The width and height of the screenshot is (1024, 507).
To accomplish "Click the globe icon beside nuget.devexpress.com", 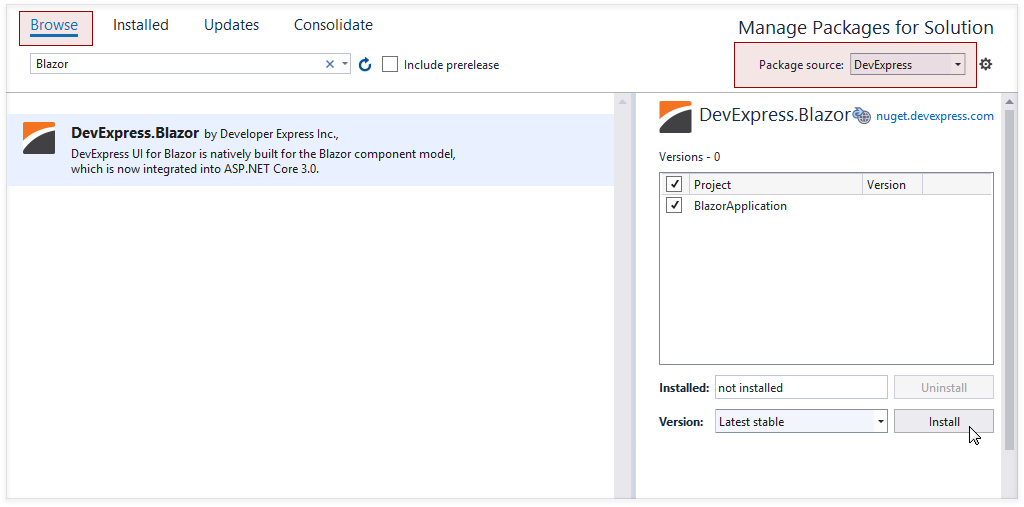I will point(862,116).
